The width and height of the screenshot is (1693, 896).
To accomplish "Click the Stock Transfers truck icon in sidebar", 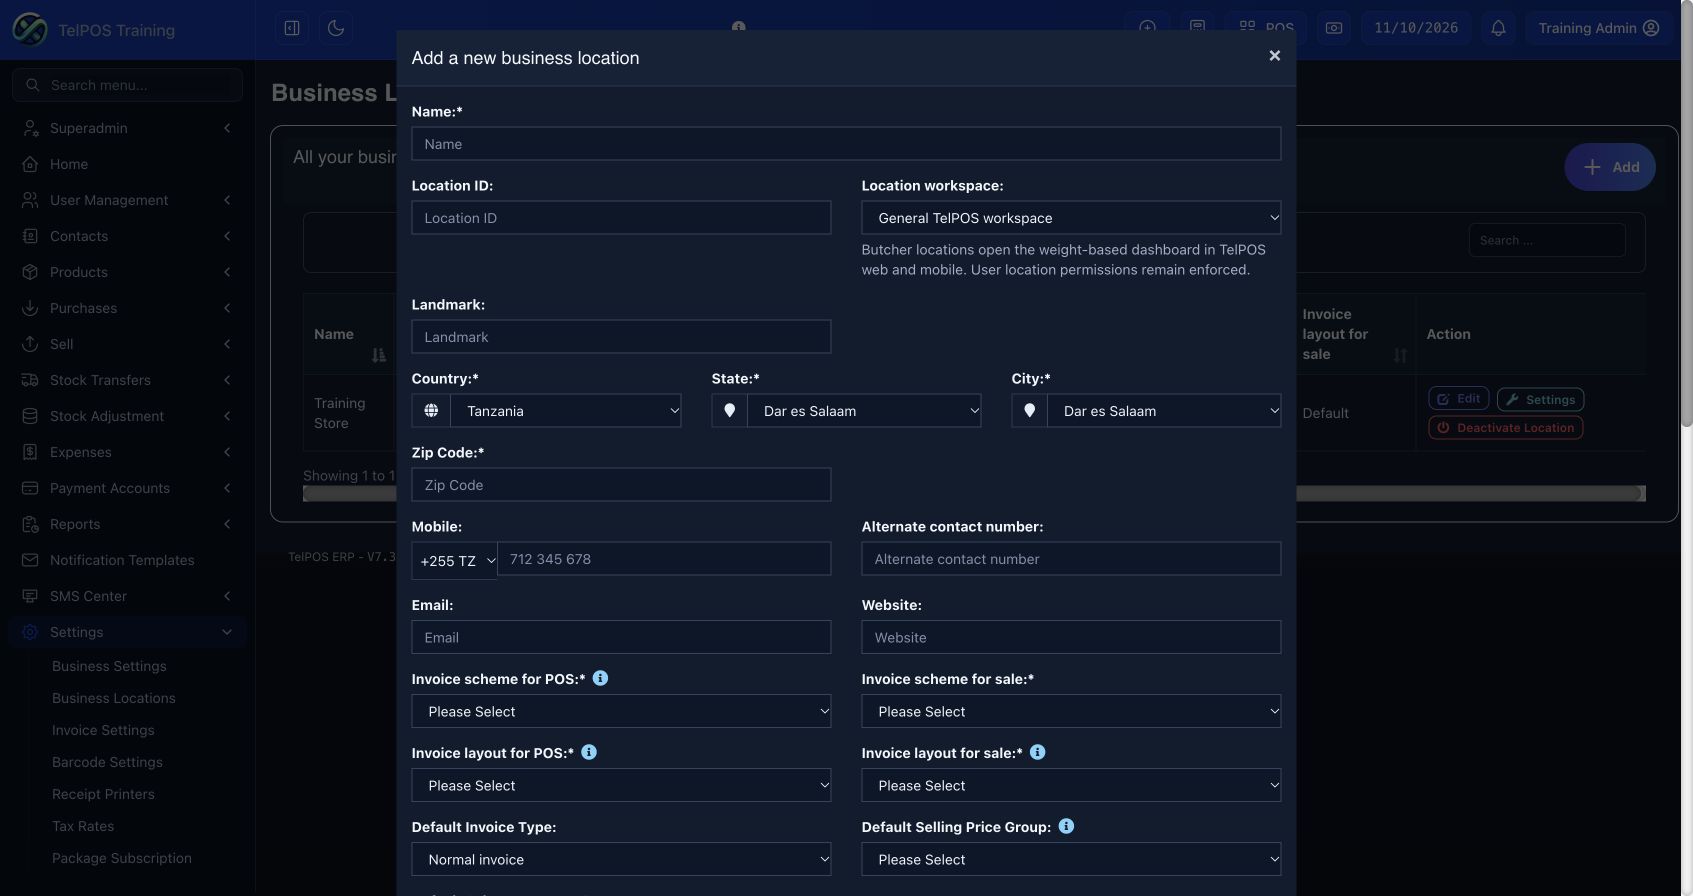I will tap(30, 380).
